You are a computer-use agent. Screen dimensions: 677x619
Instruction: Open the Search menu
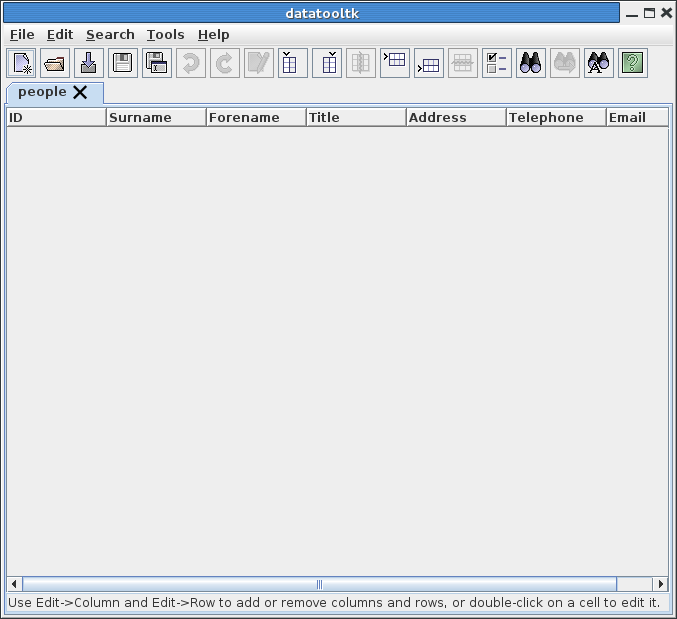110,34
